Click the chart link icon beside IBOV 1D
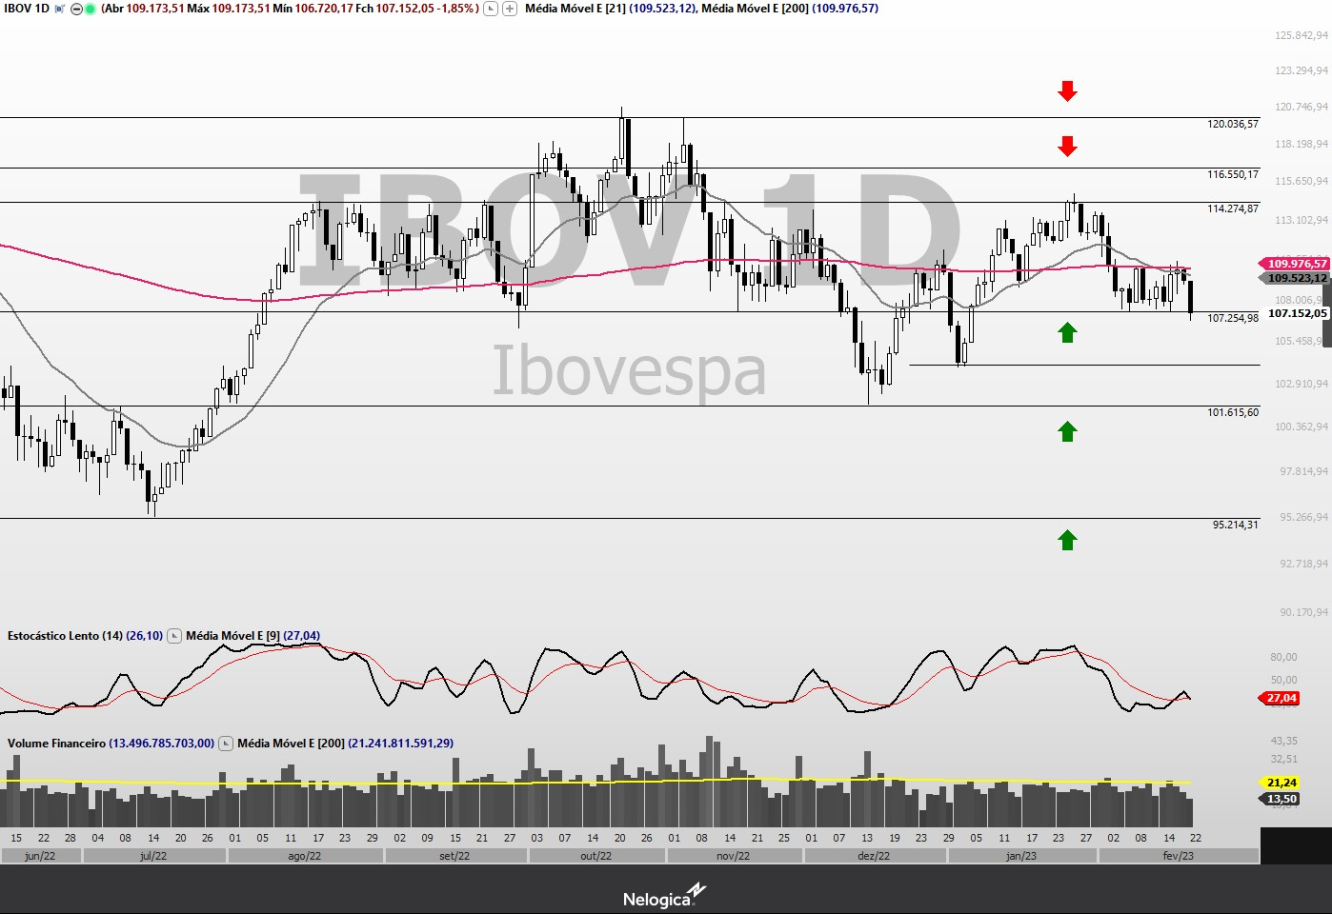Screen dimensions: 1332x914 point(60,8)
